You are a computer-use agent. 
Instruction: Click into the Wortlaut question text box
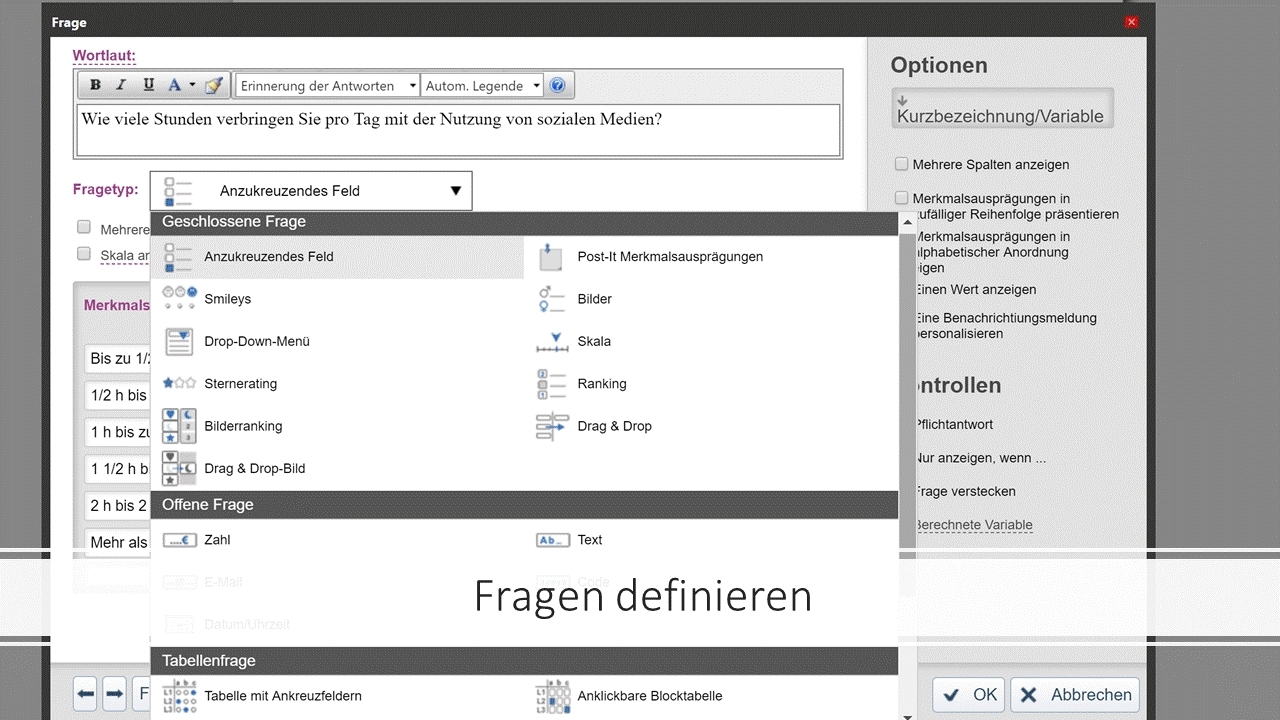458,130
